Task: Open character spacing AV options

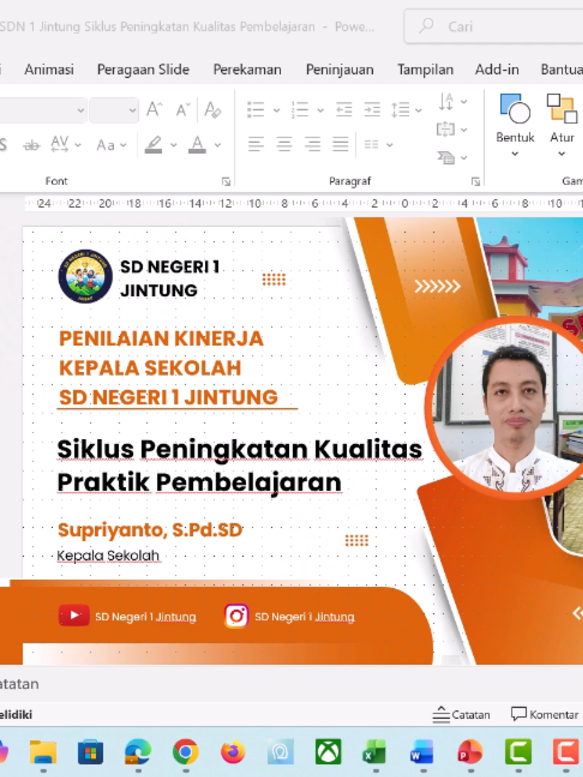Action: coord(65,145)
